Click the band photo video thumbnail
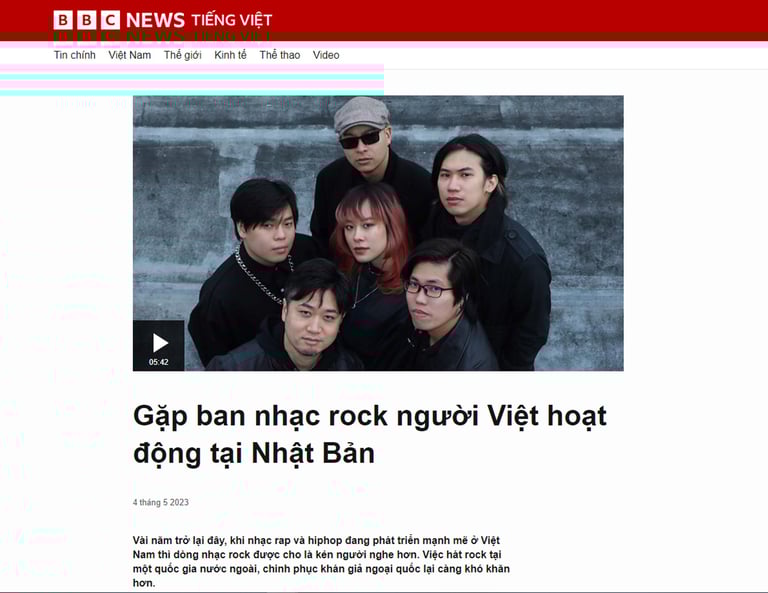 coord(378,233)
